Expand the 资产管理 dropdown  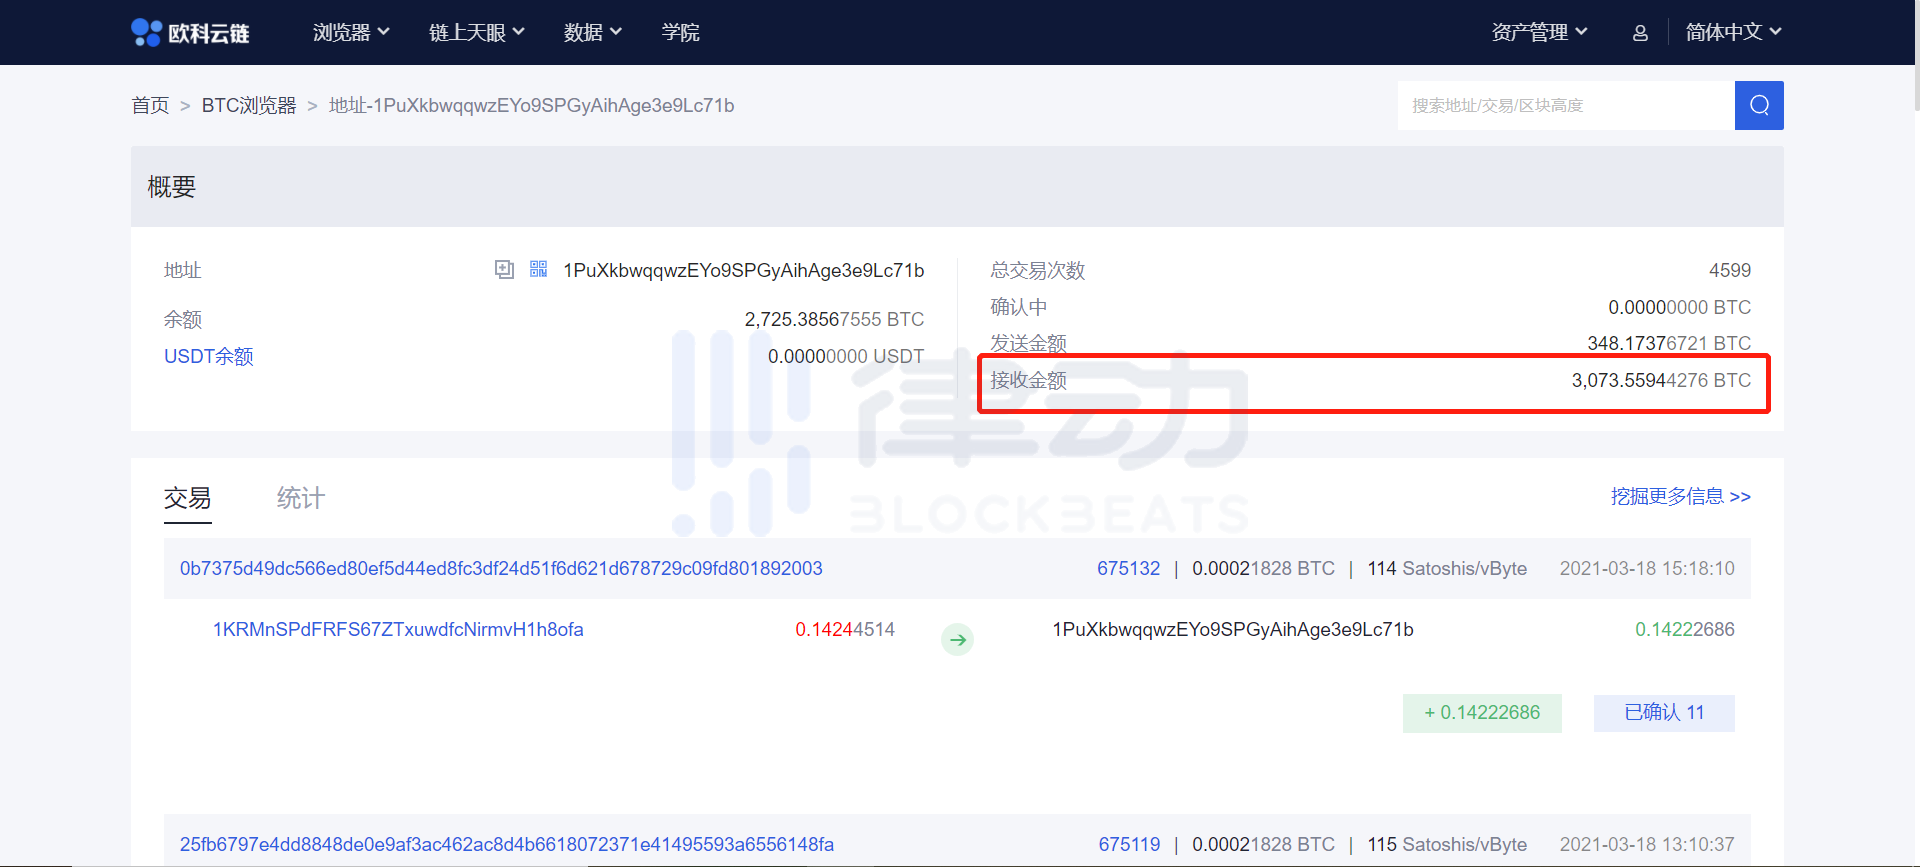1540,33
